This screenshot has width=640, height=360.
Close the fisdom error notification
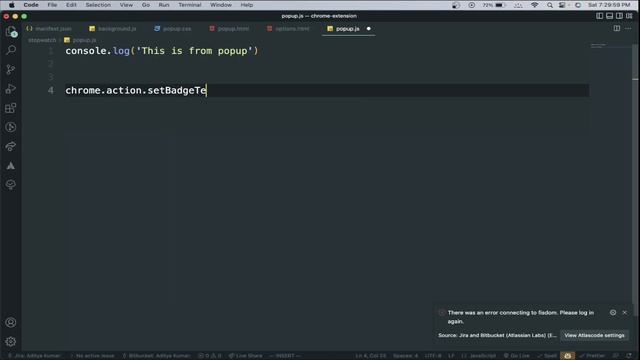pyautogui.click(x=624, y=312)
